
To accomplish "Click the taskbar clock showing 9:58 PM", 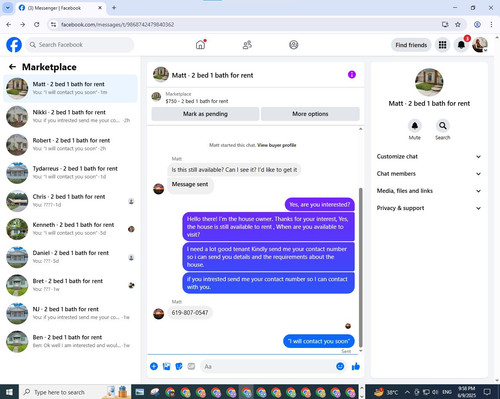I will pos(466,392).
